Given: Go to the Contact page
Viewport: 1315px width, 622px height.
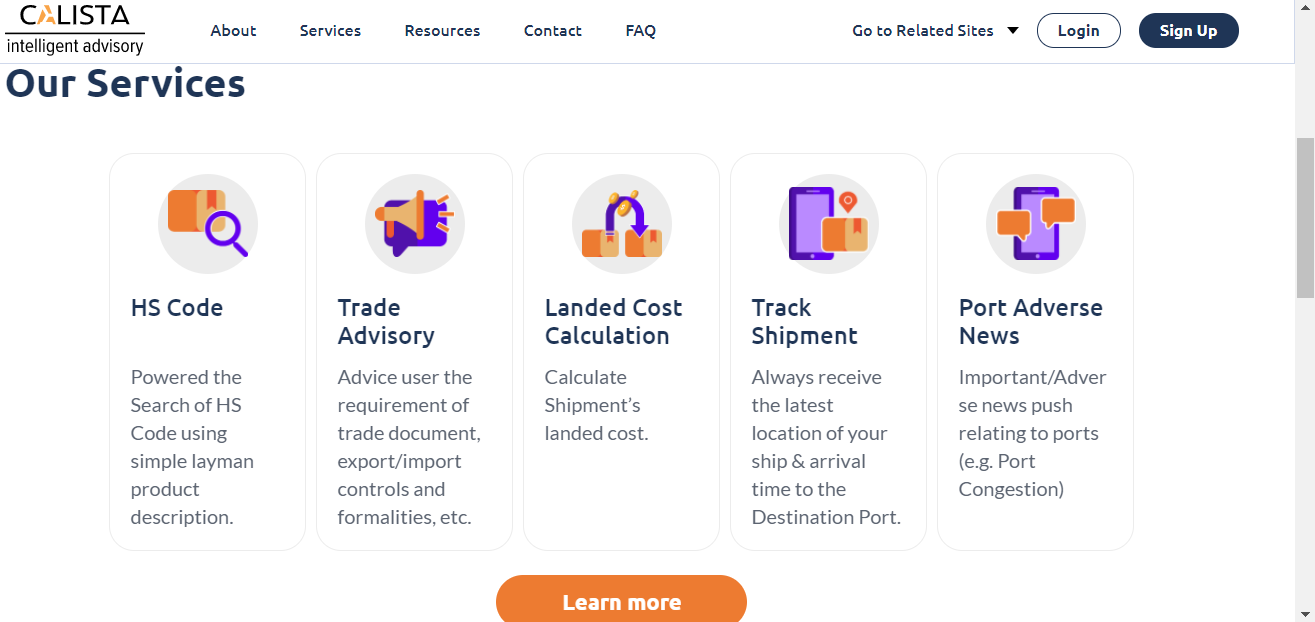Looking at the screenshot, I should (x=552, y=31).
